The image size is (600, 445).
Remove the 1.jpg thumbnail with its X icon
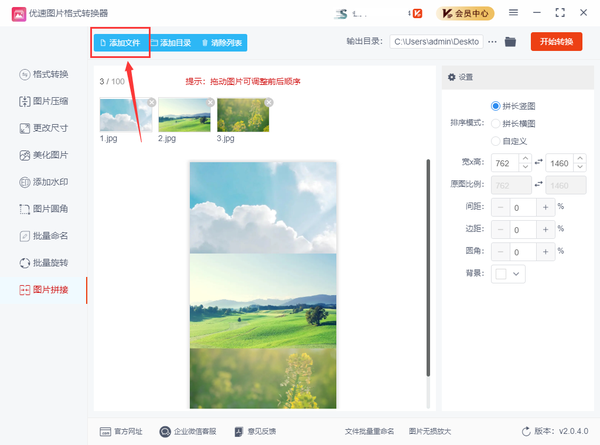coord(152,101)
